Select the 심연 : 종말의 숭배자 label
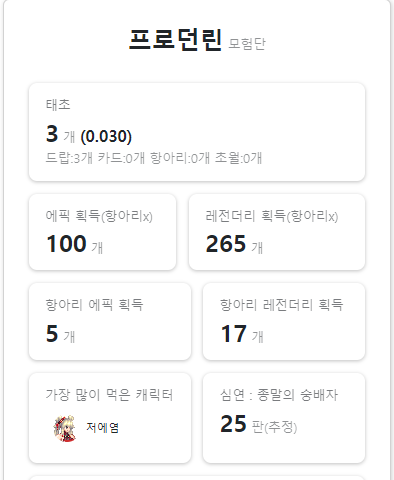 click(x=279, y=395)
